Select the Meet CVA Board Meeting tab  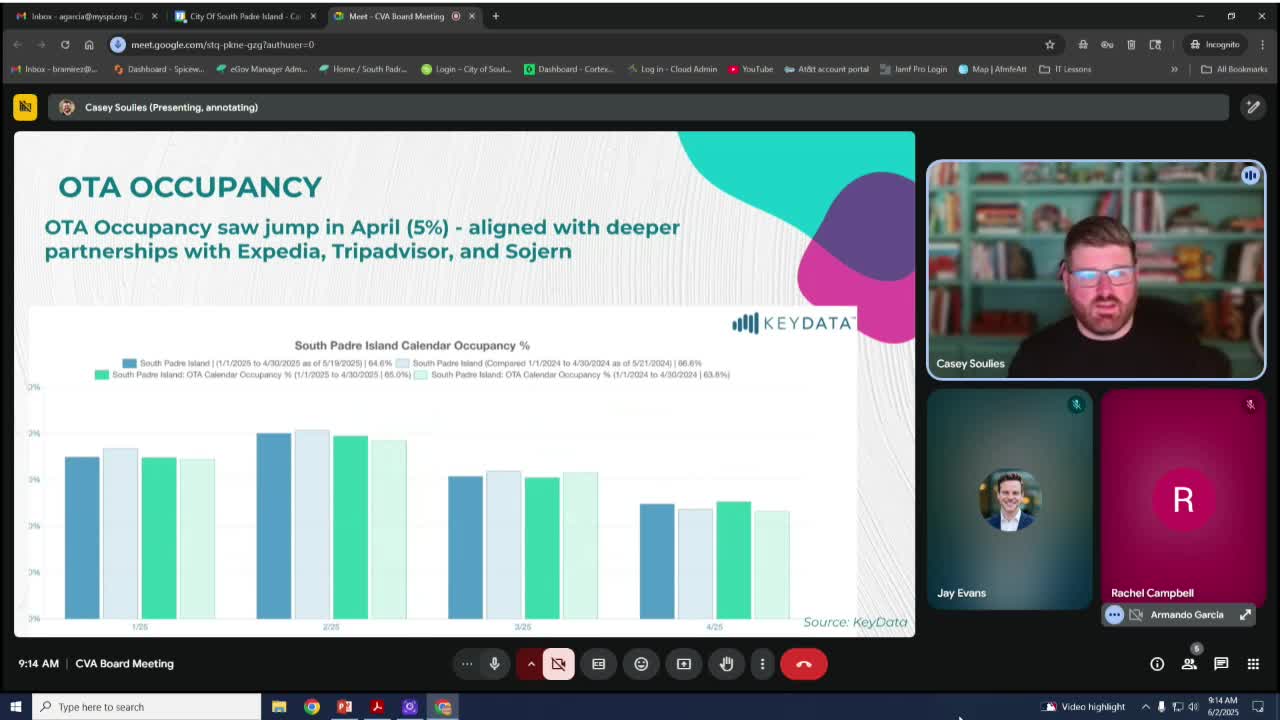pos(405,16)
